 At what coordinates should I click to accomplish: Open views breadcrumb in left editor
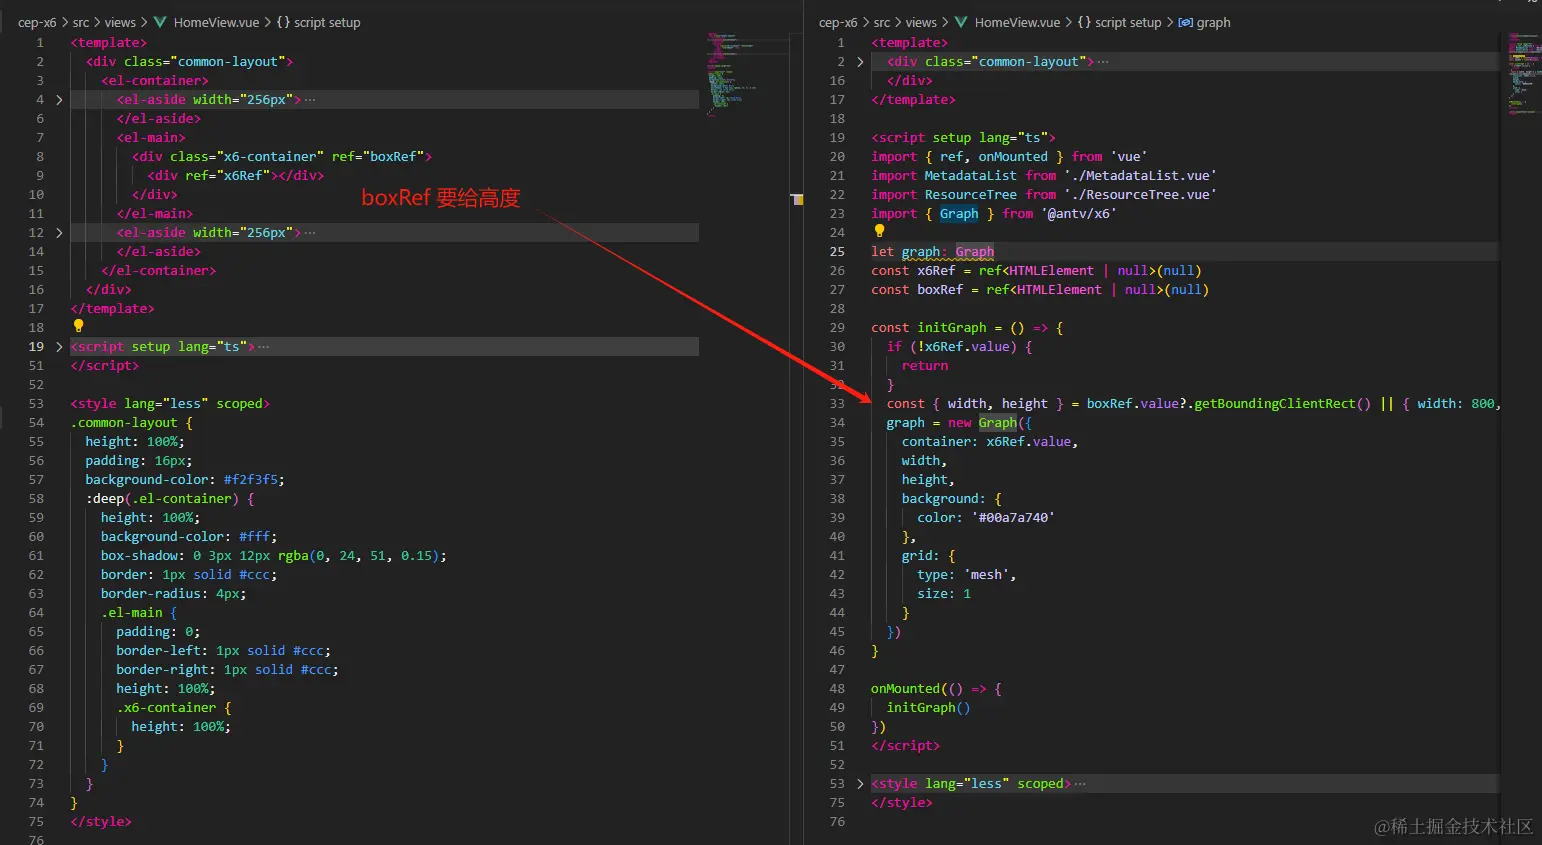[x=120, y=22]
